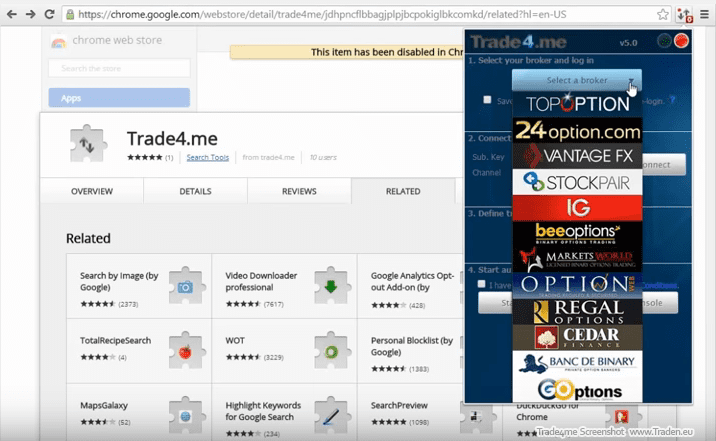Screen dimensions: 716x441
Task: Open Google Analytics Opt-out Add-on card title
Action: (x=412, y=281)
